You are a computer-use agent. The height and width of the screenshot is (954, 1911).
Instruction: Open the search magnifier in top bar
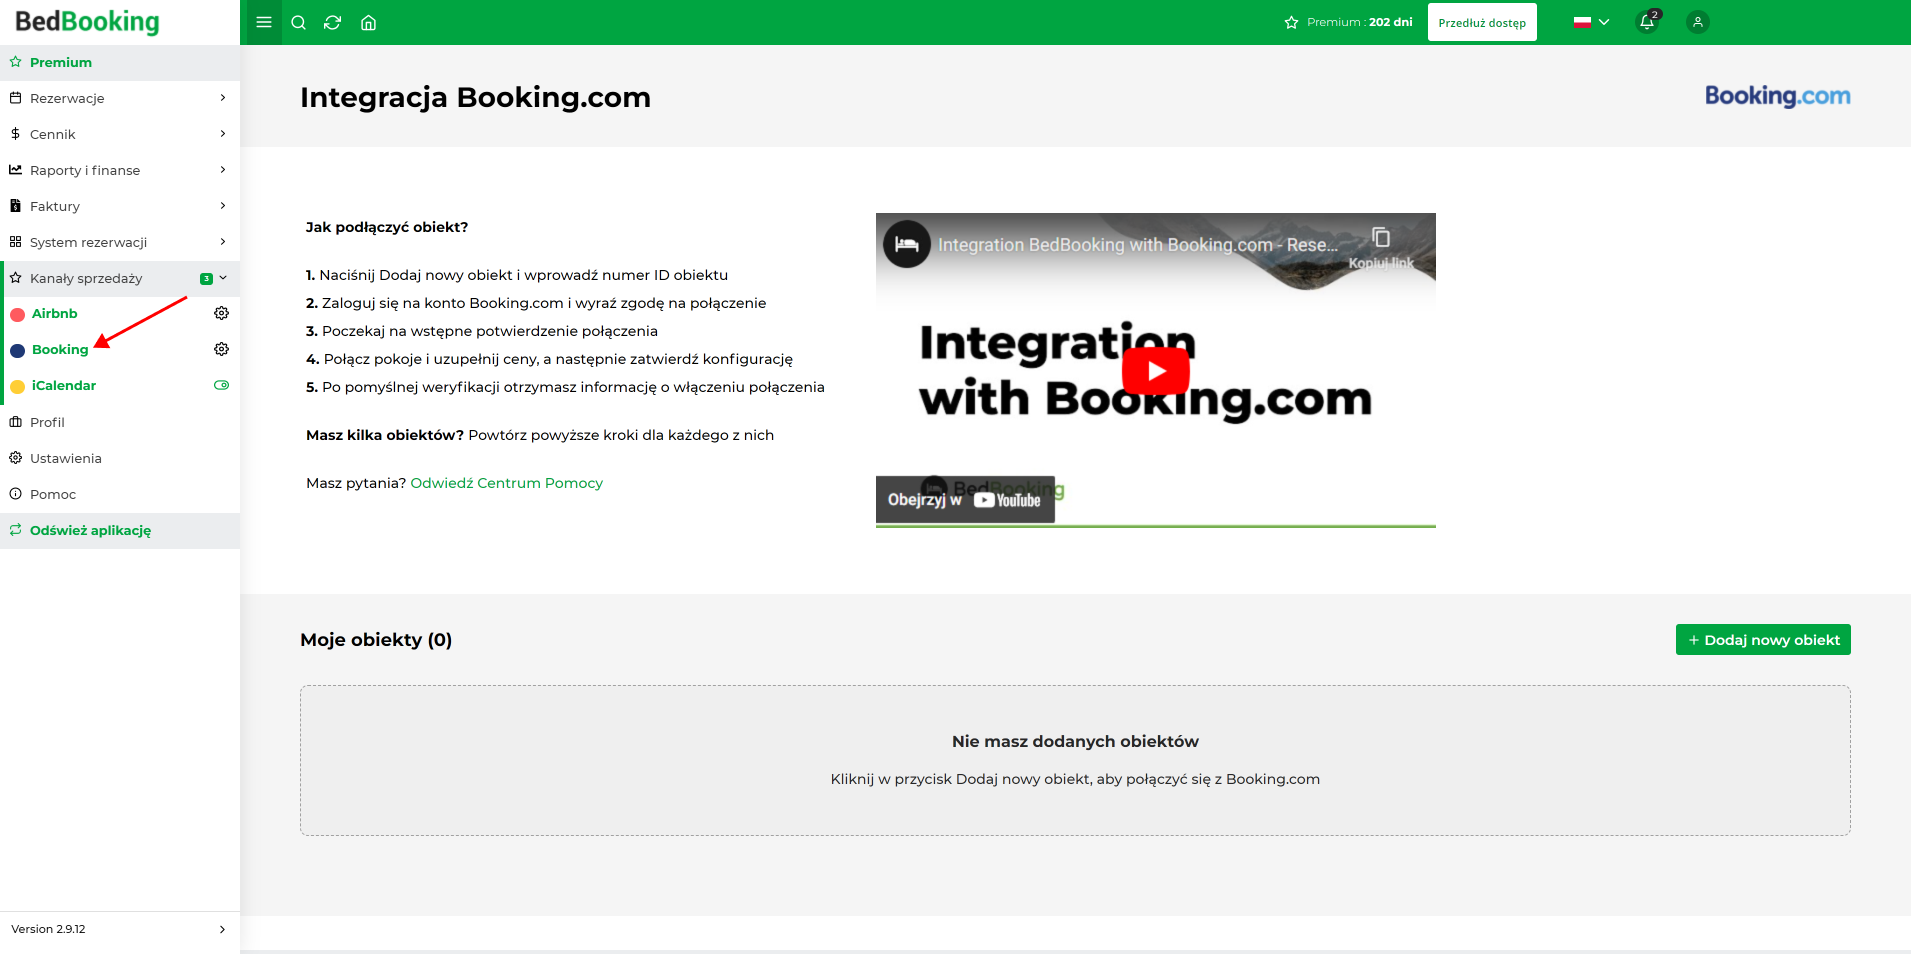point(298,22)
